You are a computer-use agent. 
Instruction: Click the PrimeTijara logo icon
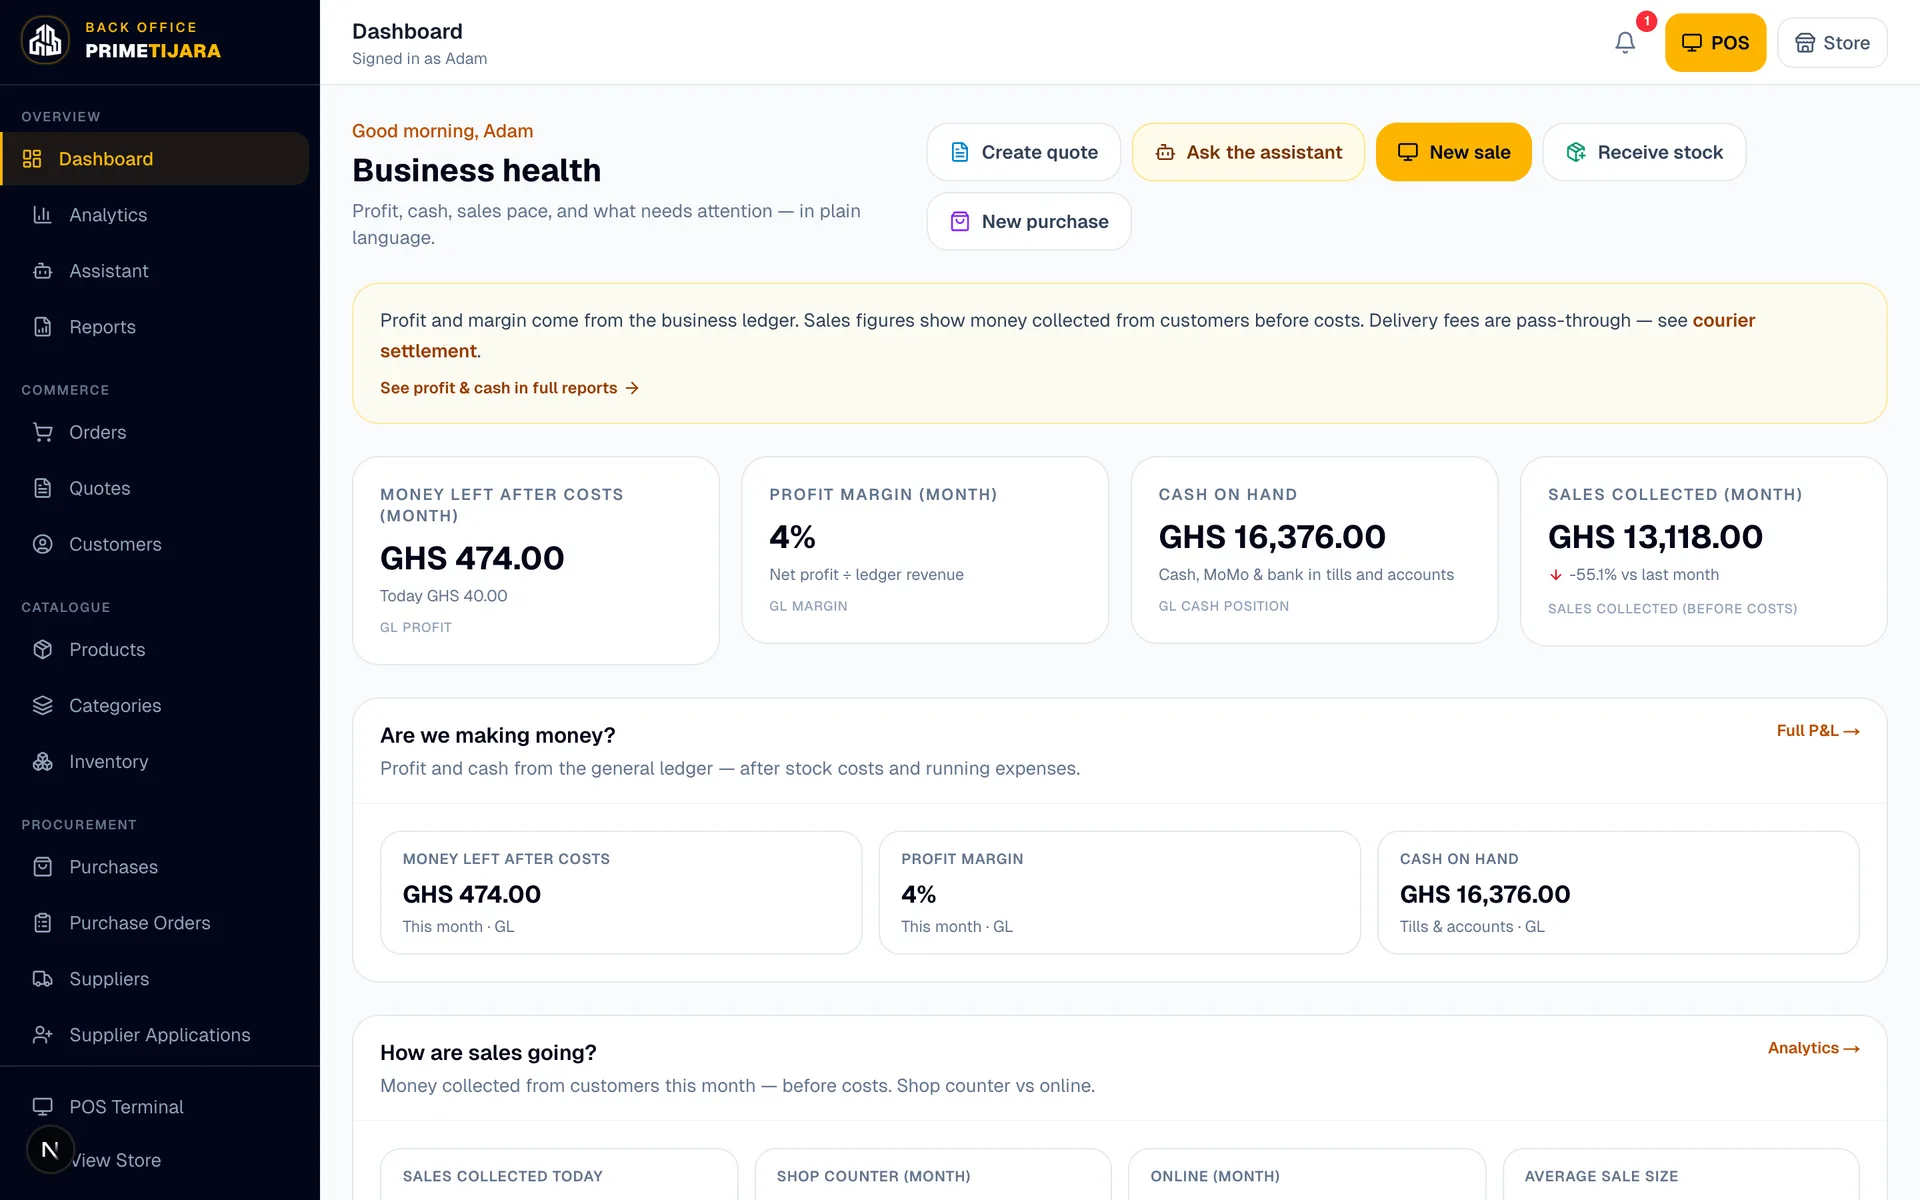click(45, 40)
